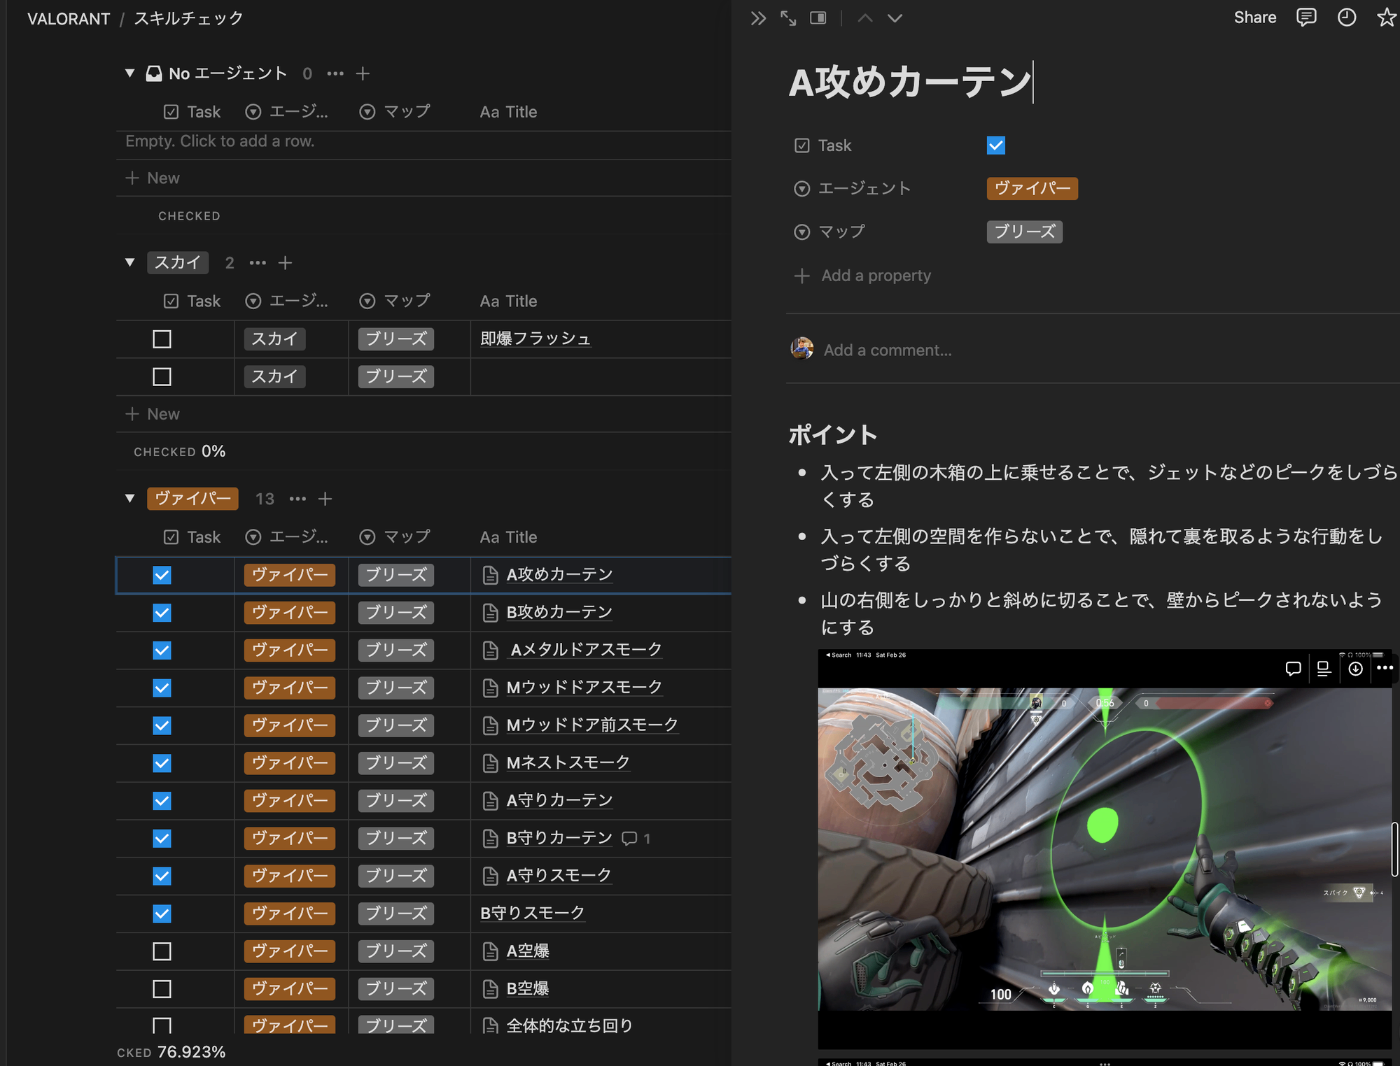1400x1066 pixels.
Task: Click Add a property
Action: coord(863,276)
